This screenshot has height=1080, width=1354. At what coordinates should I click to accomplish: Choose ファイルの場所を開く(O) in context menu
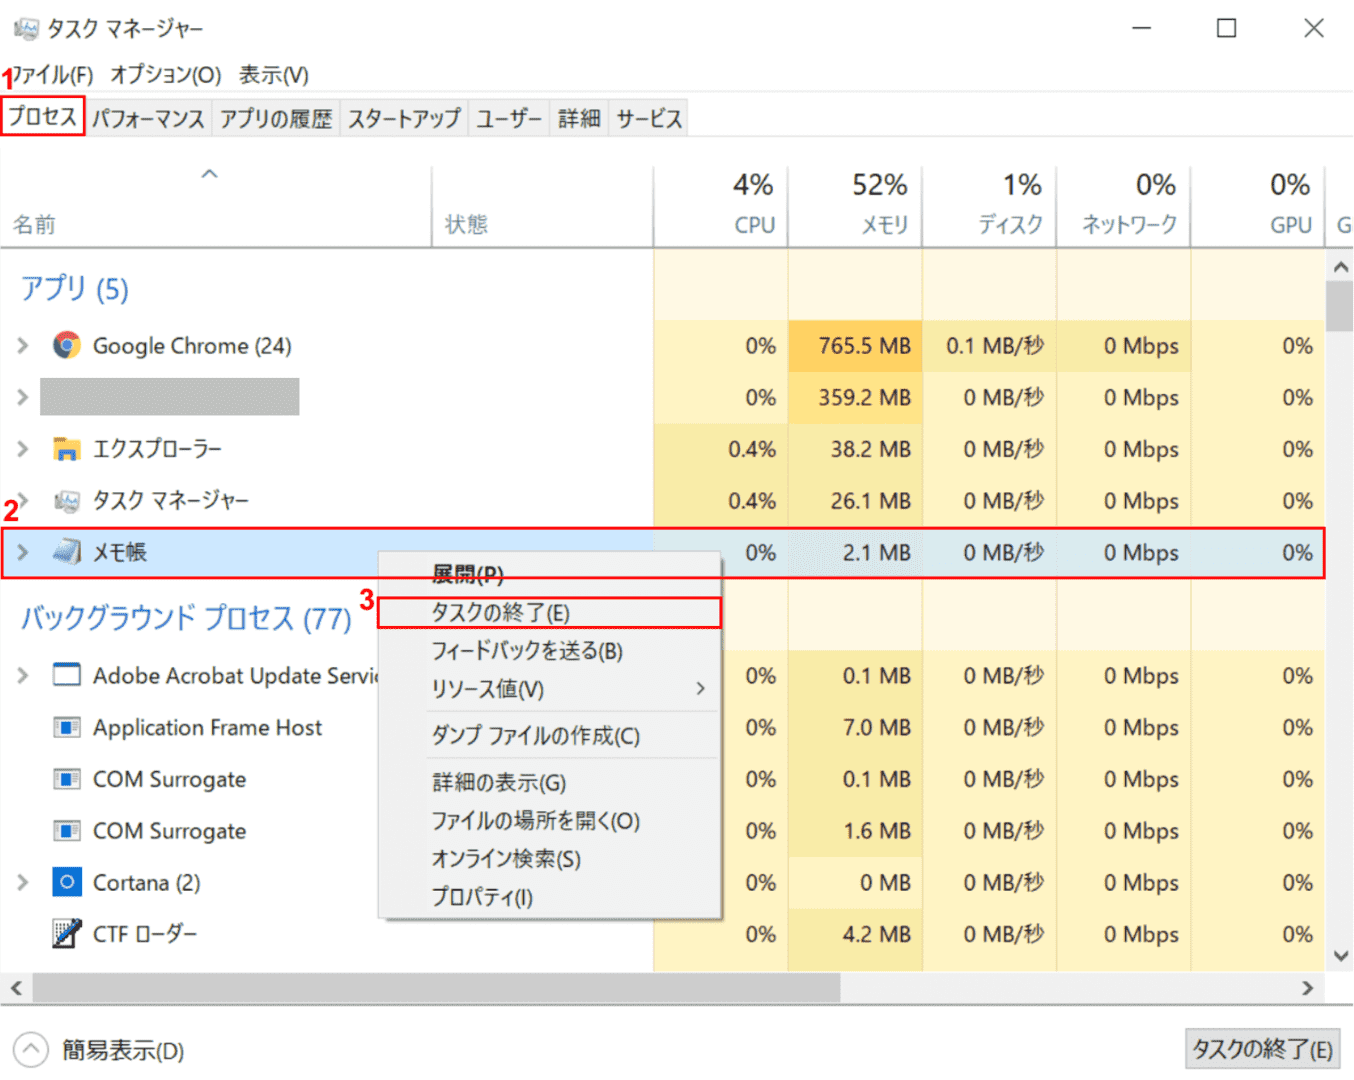click(549, 821)
